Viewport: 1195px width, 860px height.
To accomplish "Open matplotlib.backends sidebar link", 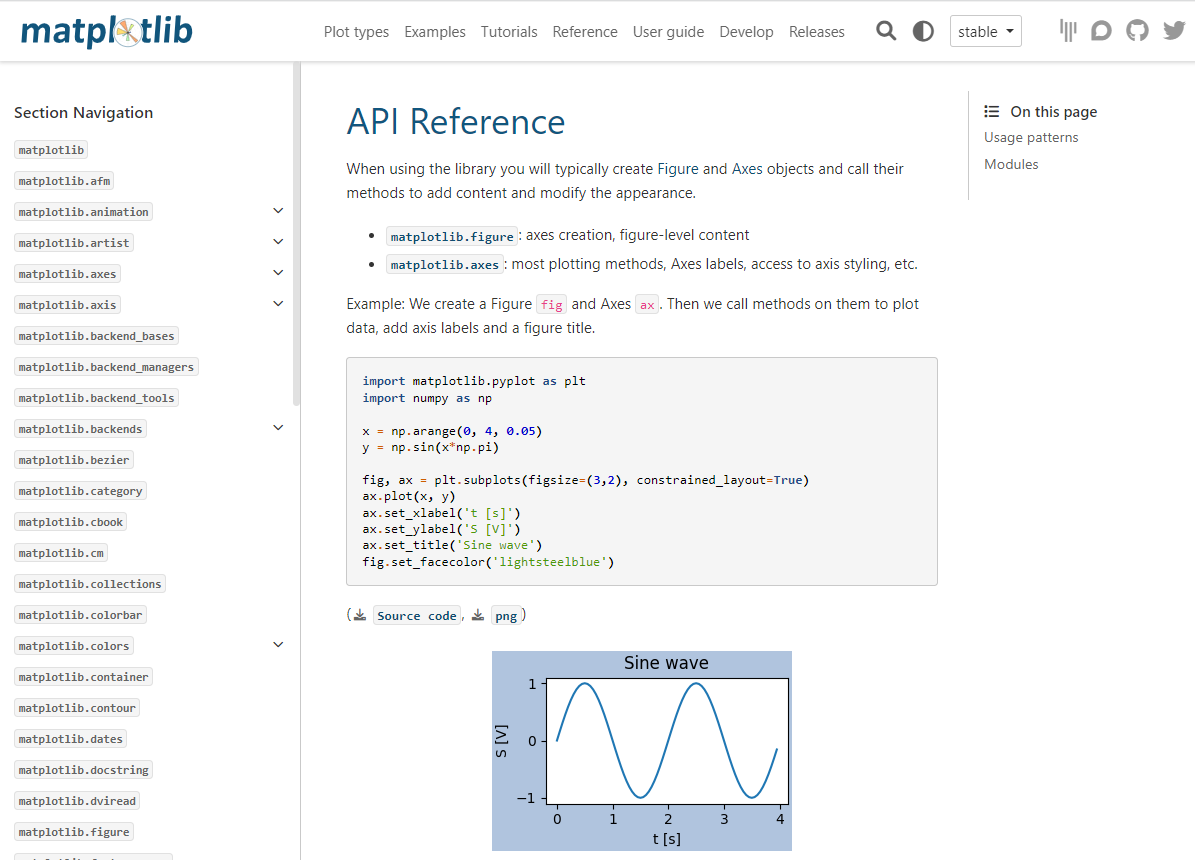I will coord(80,429).
